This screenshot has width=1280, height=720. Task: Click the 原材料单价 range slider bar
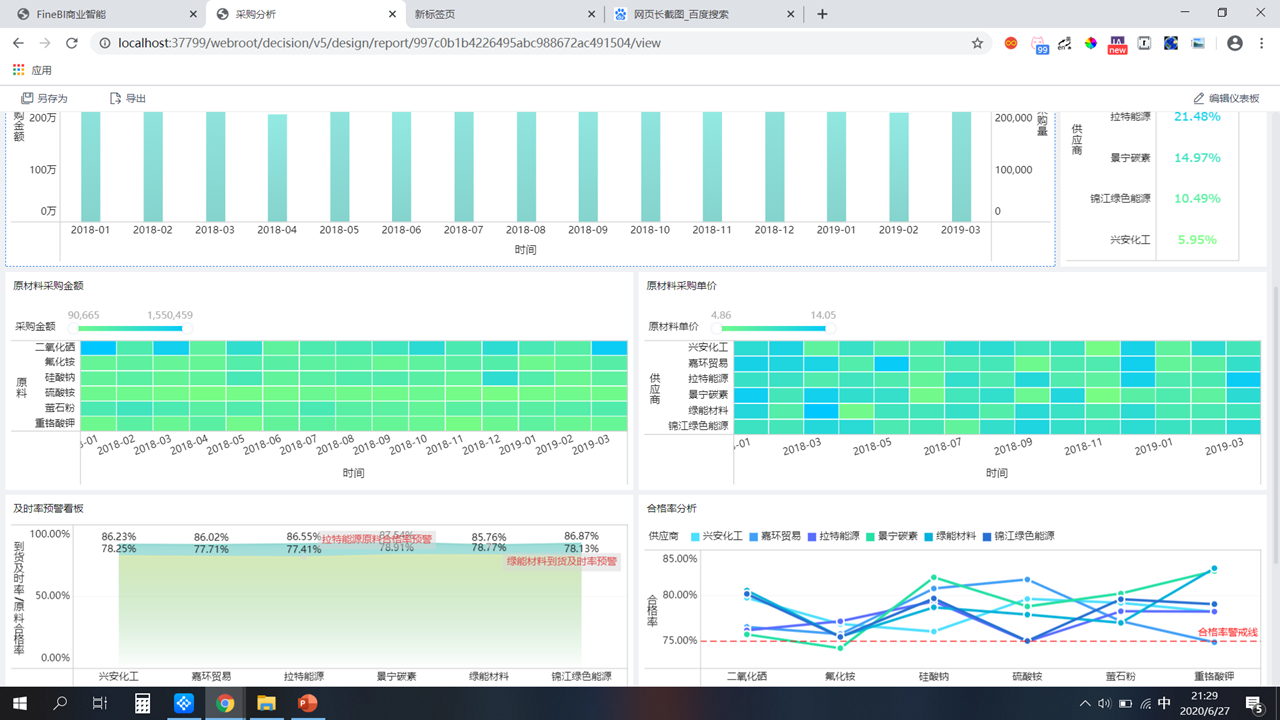[773, 327]
